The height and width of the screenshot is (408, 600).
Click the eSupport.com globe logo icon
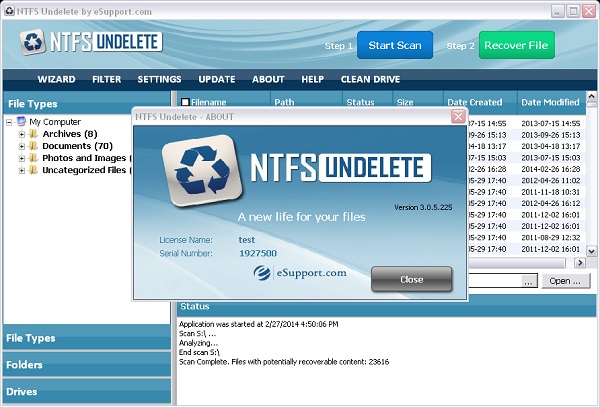262,273
